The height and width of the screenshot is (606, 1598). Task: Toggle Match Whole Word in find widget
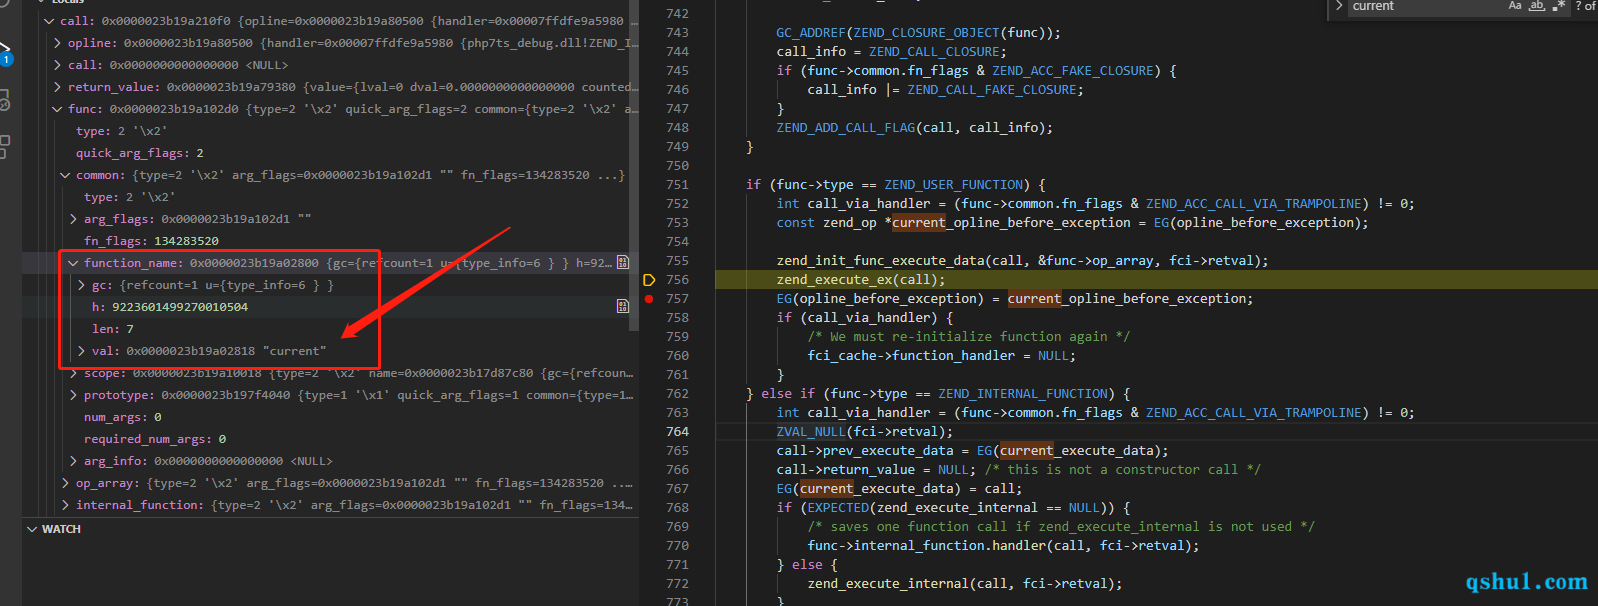pos(1537,6)
